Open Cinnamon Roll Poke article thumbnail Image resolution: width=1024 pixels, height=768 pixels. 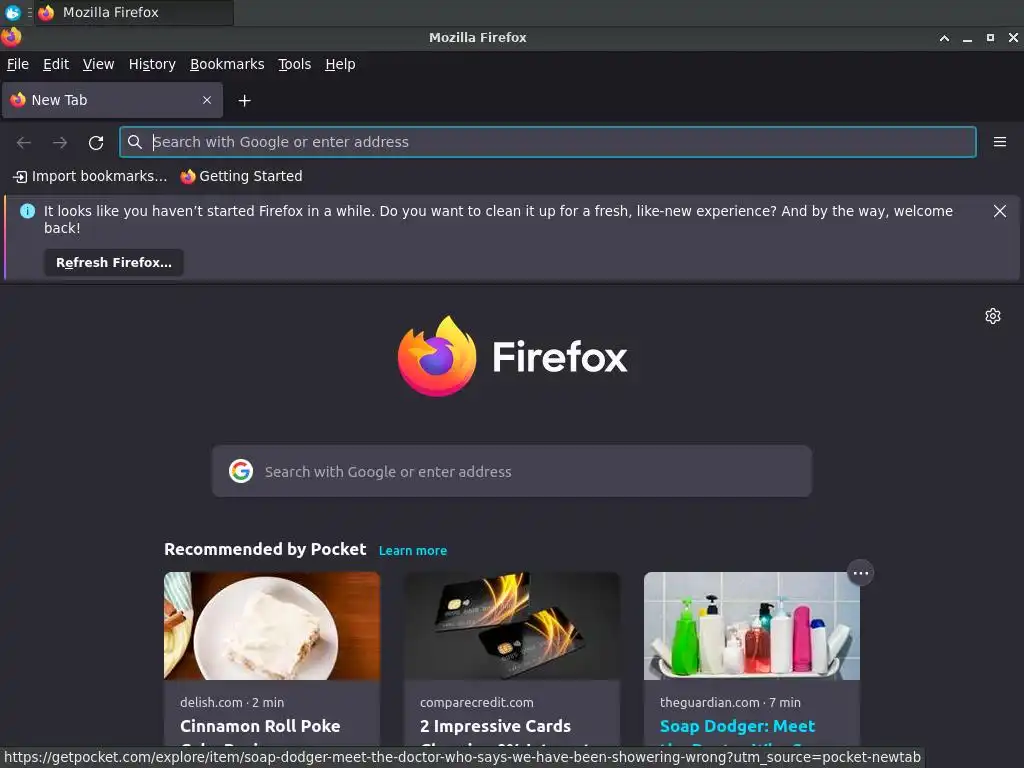tap(272, 626)
